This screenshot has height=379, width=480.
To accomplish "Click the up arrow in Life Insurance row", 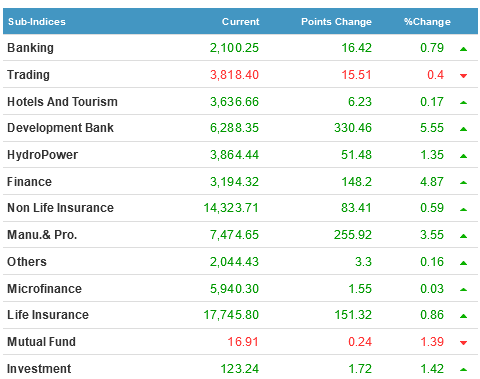I will [463, 316].
